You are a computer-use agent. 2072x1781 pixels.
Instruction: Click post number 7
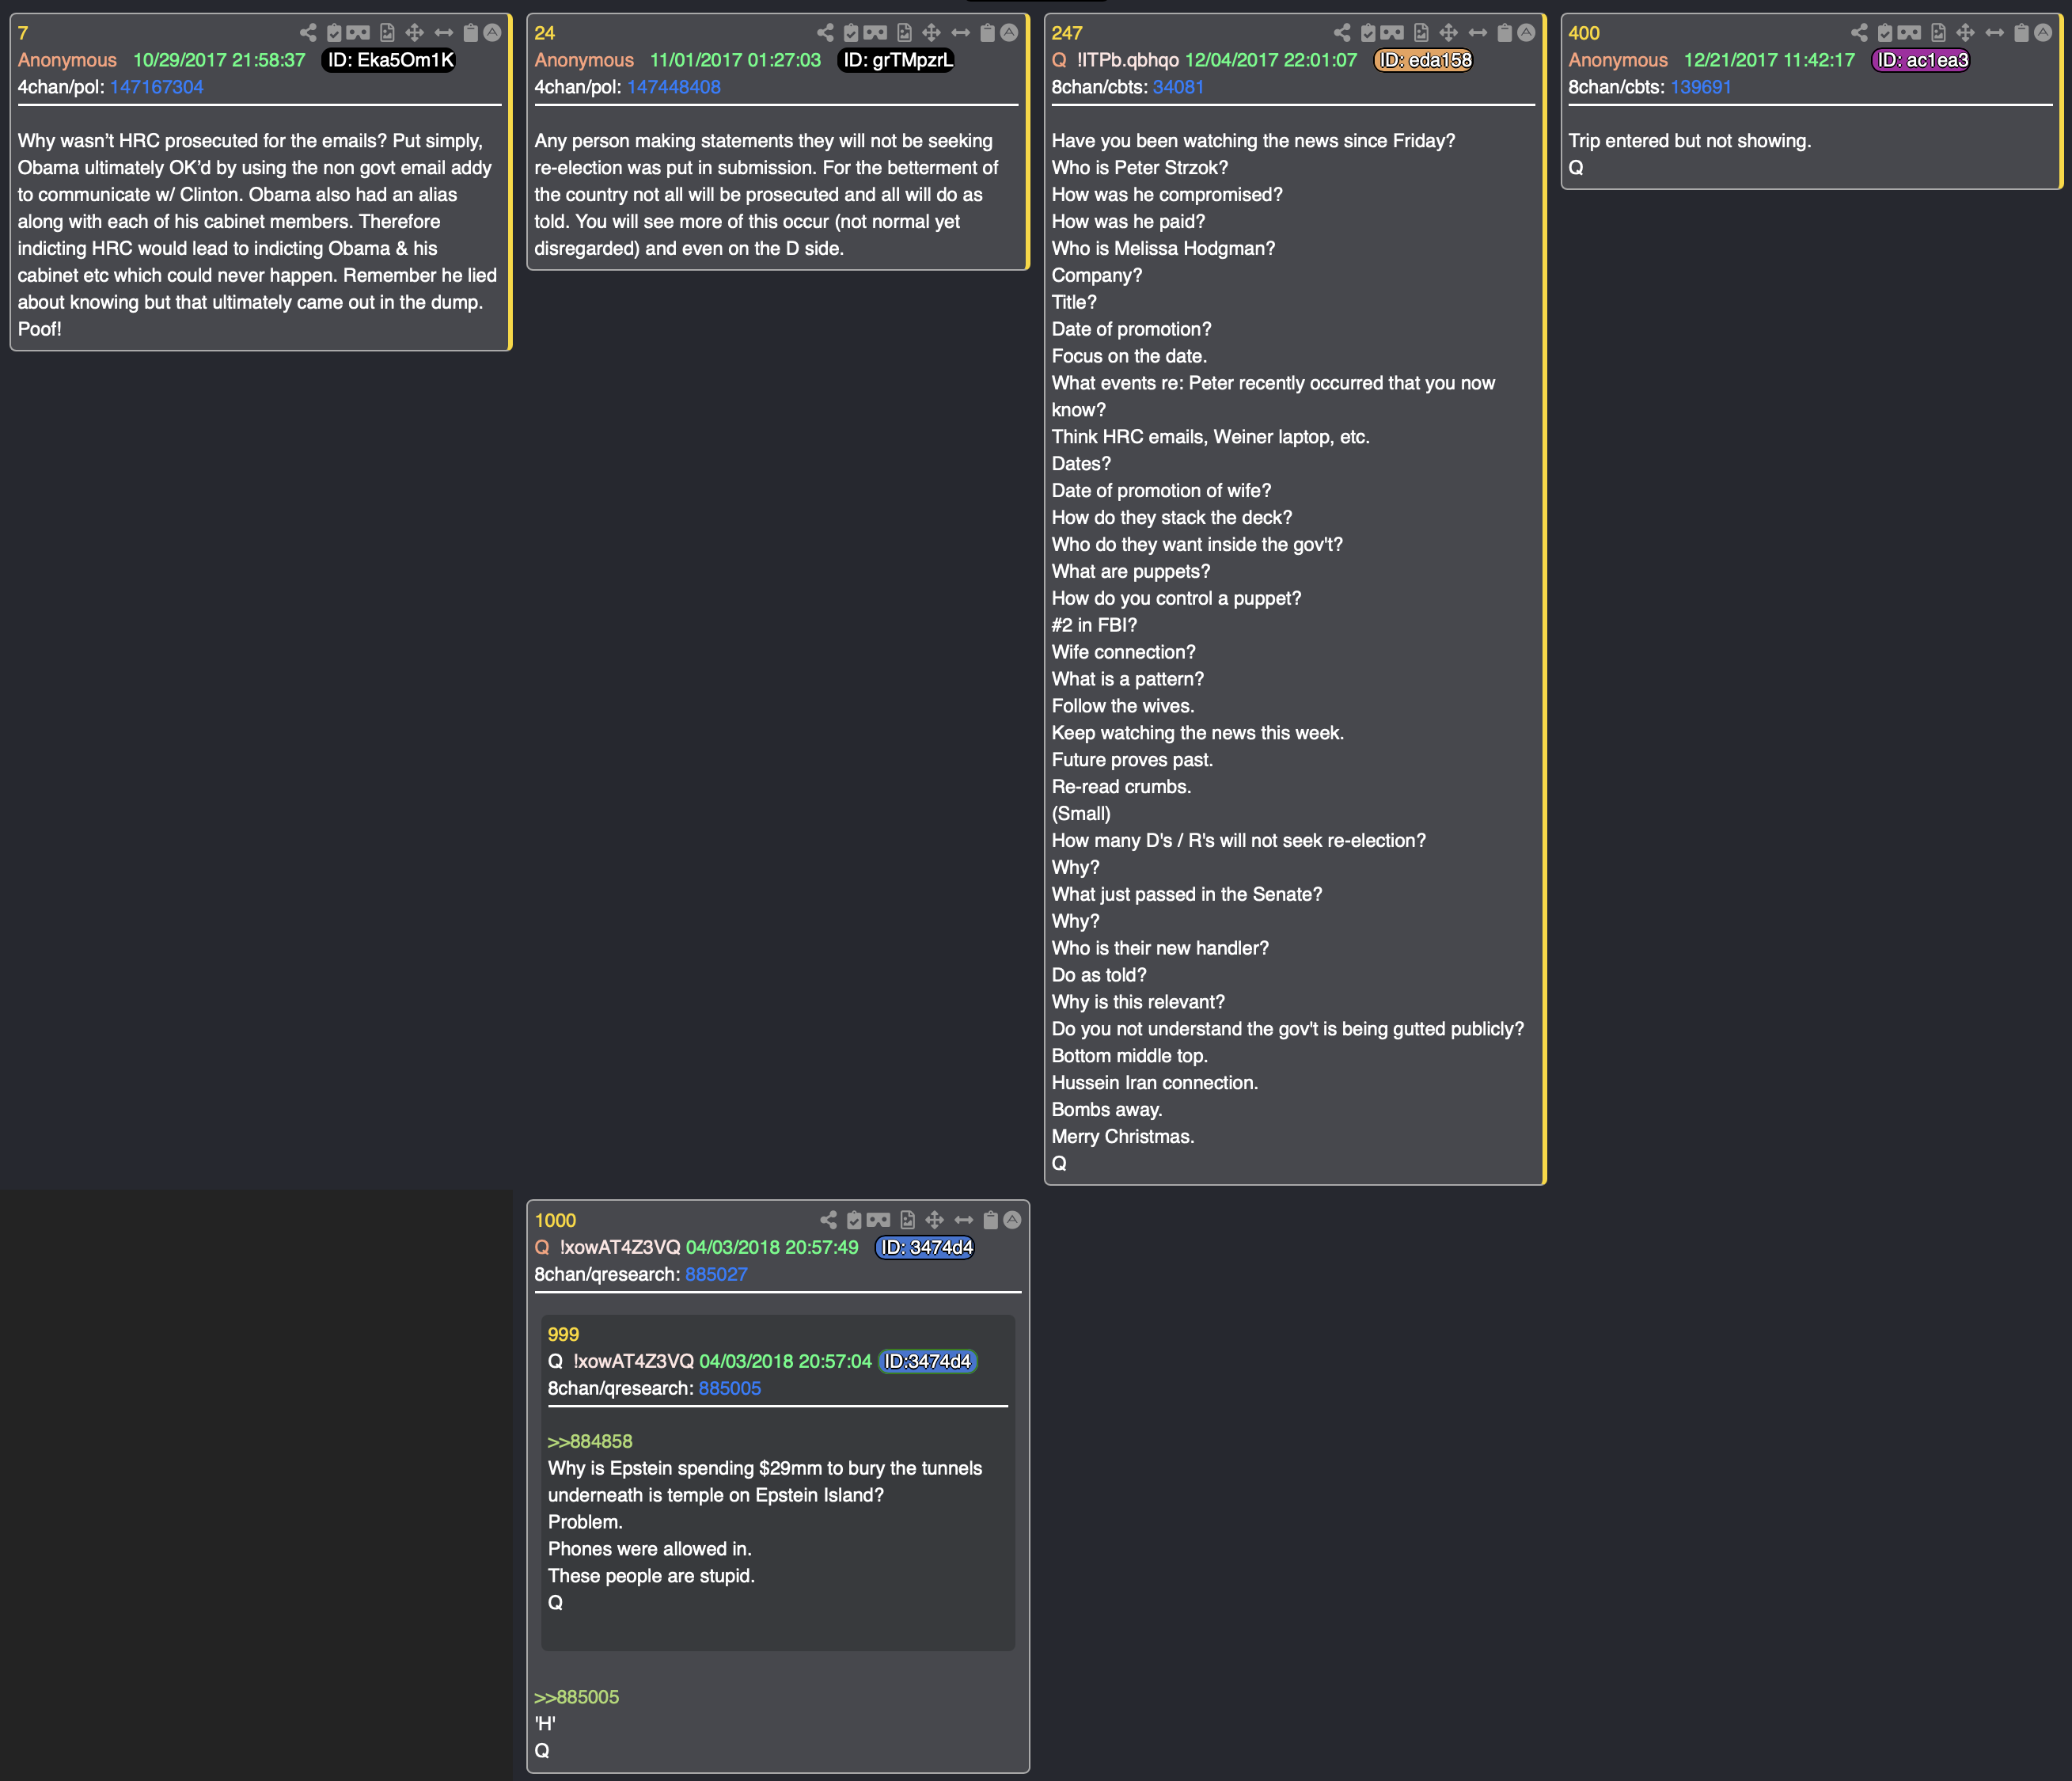(x=23, y=33)
